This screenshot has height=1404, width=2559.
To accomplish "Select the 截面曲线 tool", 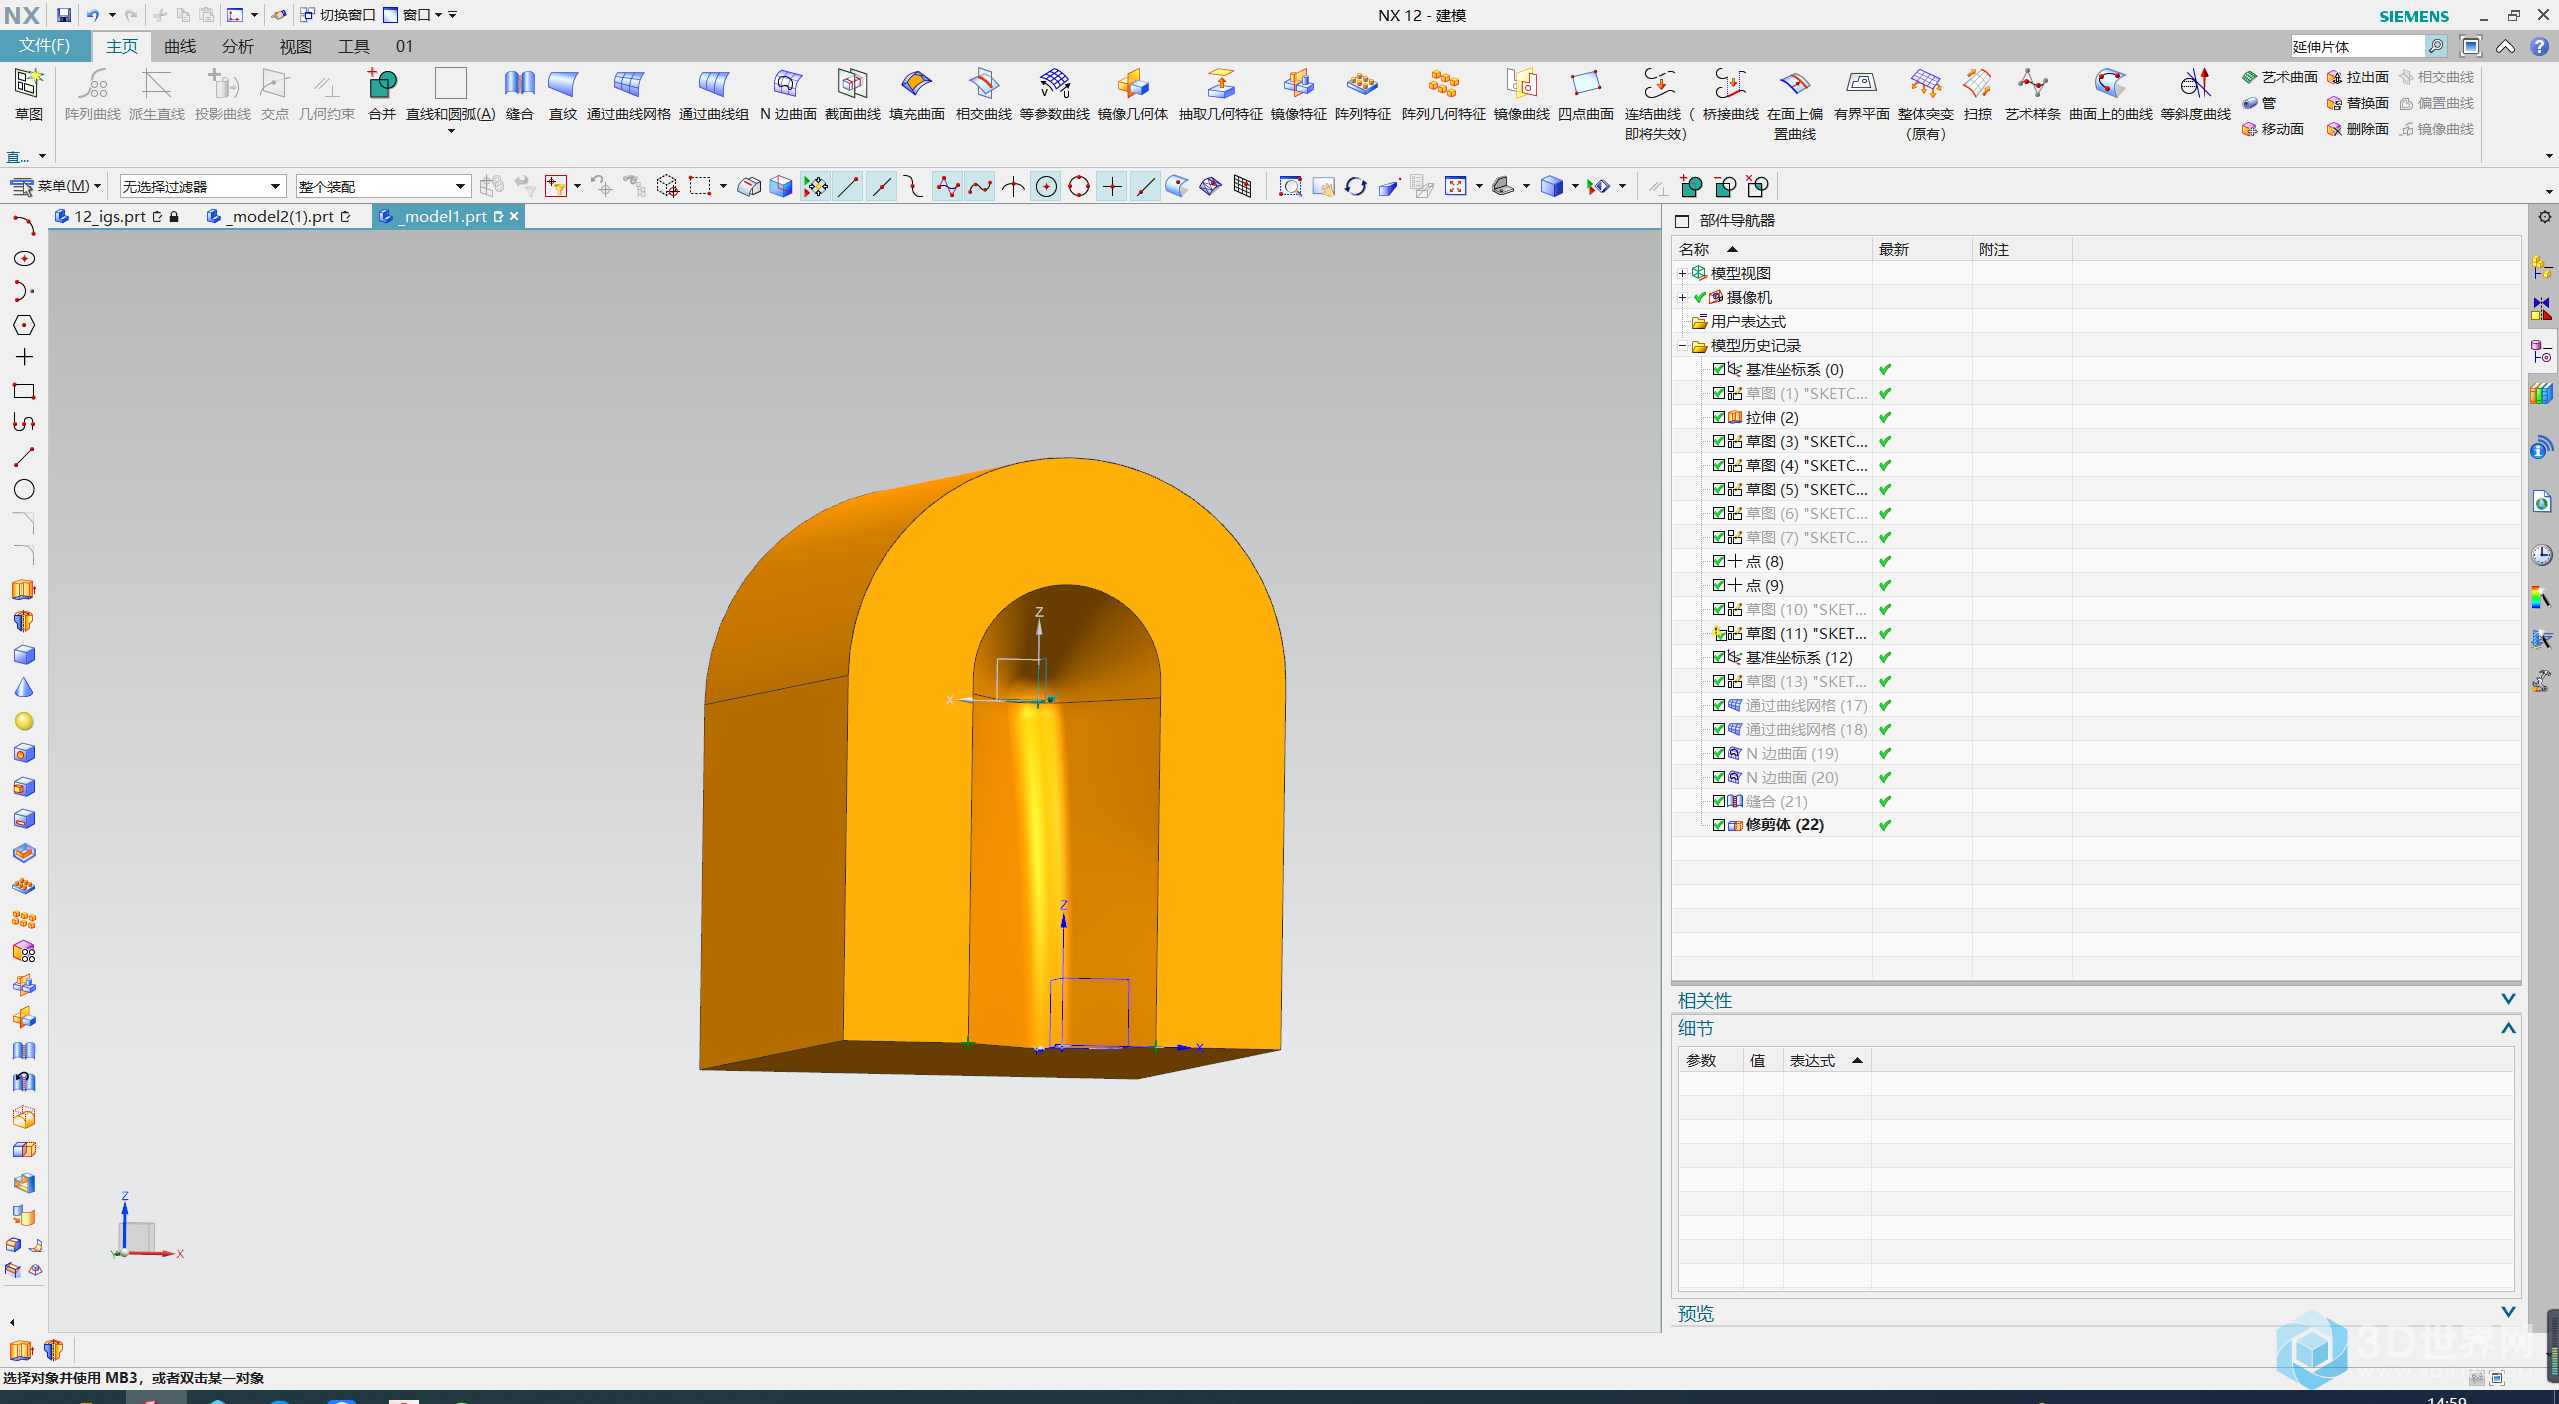I will point(852,94).
